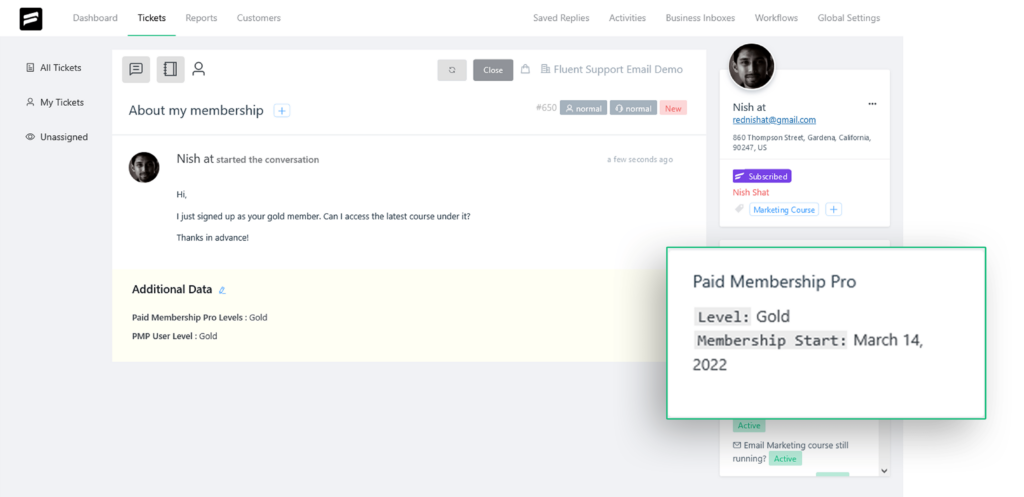Click the customer address text
Image resolution: width=1024 pixels, height=497 pixels.
pos(801,142)
